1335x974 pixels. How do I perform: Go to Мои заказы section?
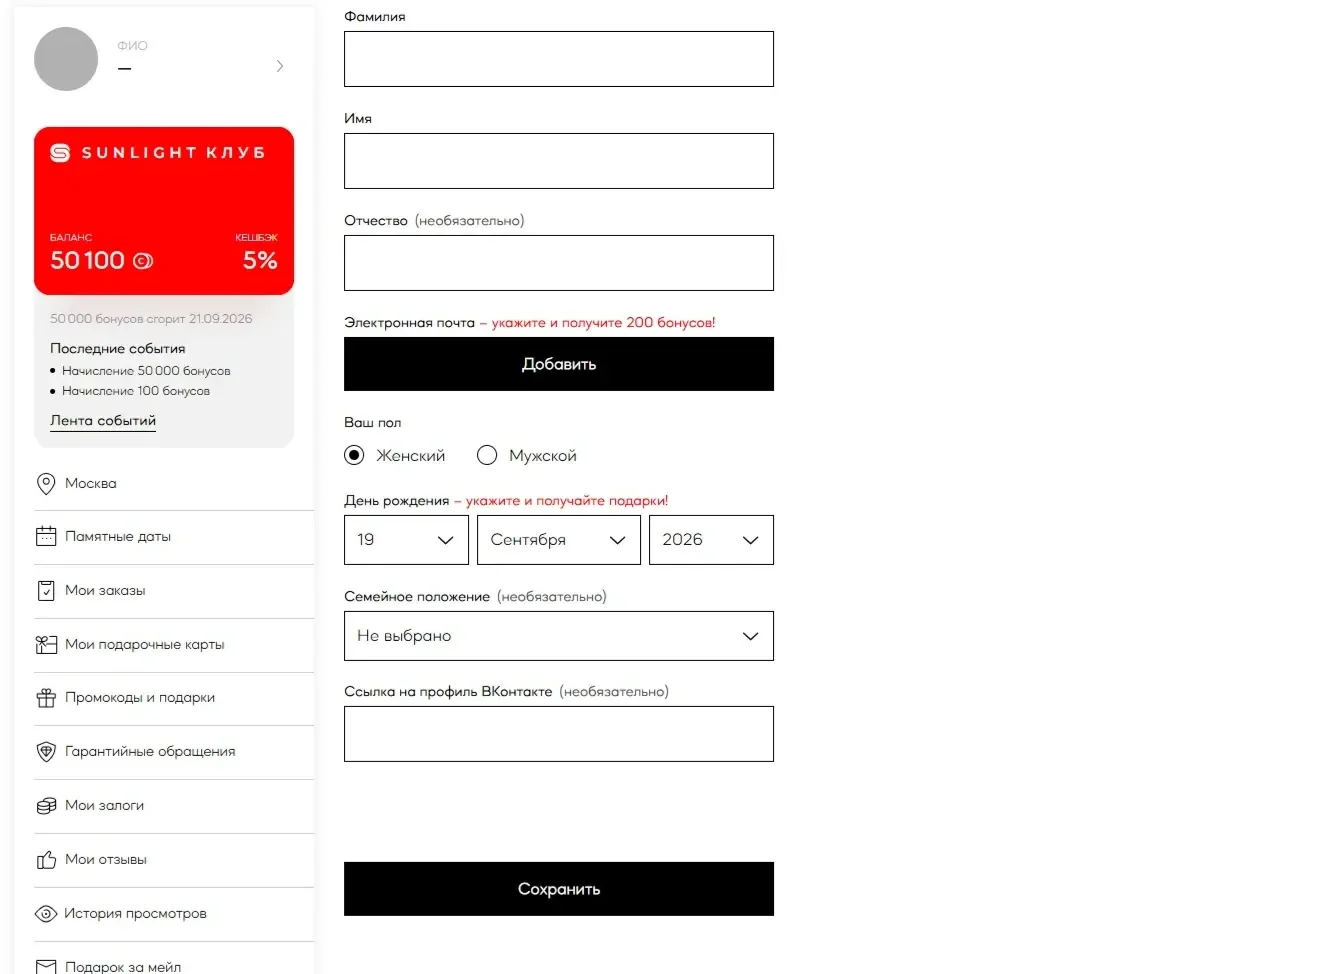(x=174, y=591)
